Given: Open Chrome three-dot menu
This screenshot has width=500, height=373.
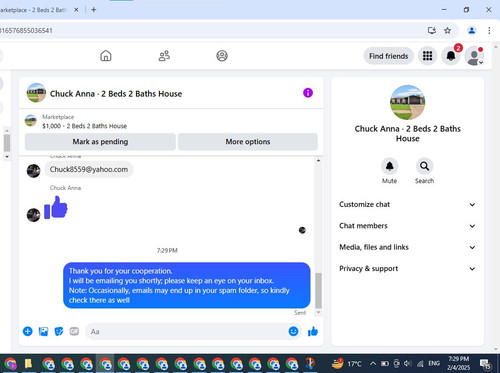Looking at the screenshot, I should pos(489,31).
